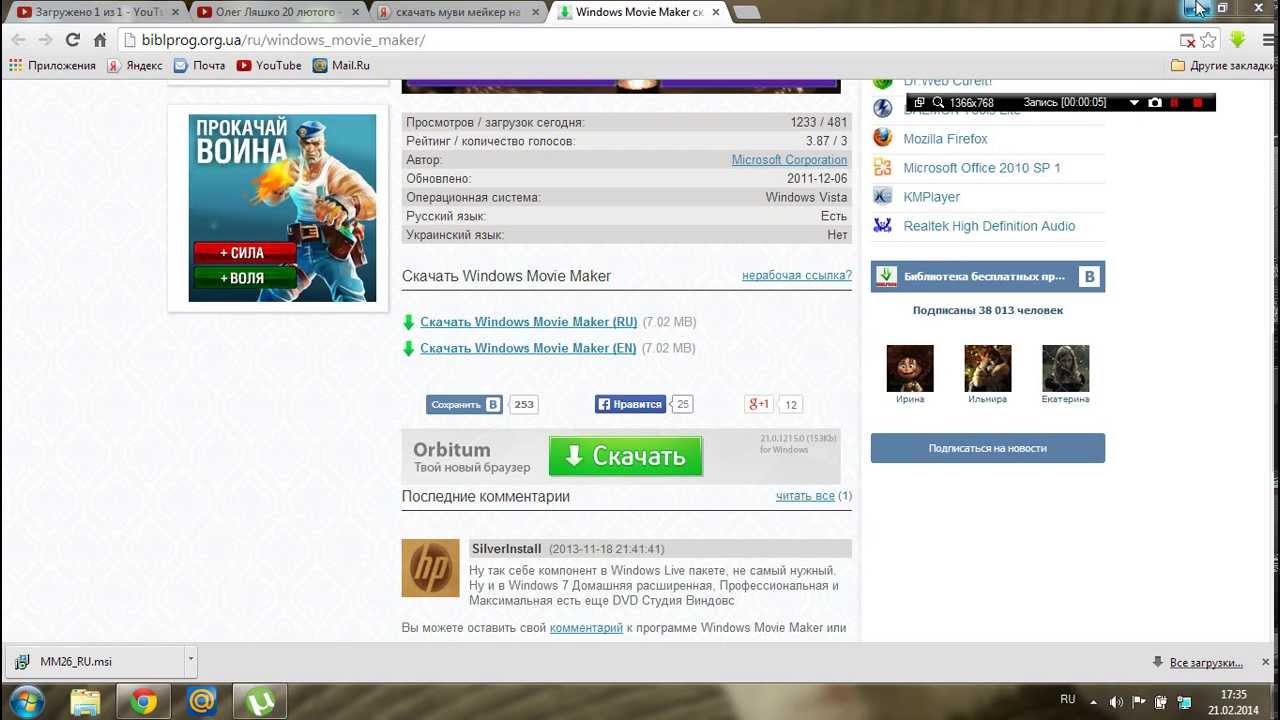Image resolution: width=1280 pixels, height=720 pixels.
Task: Open the Яндекс bookmark
Action: [x=134, y=65]
